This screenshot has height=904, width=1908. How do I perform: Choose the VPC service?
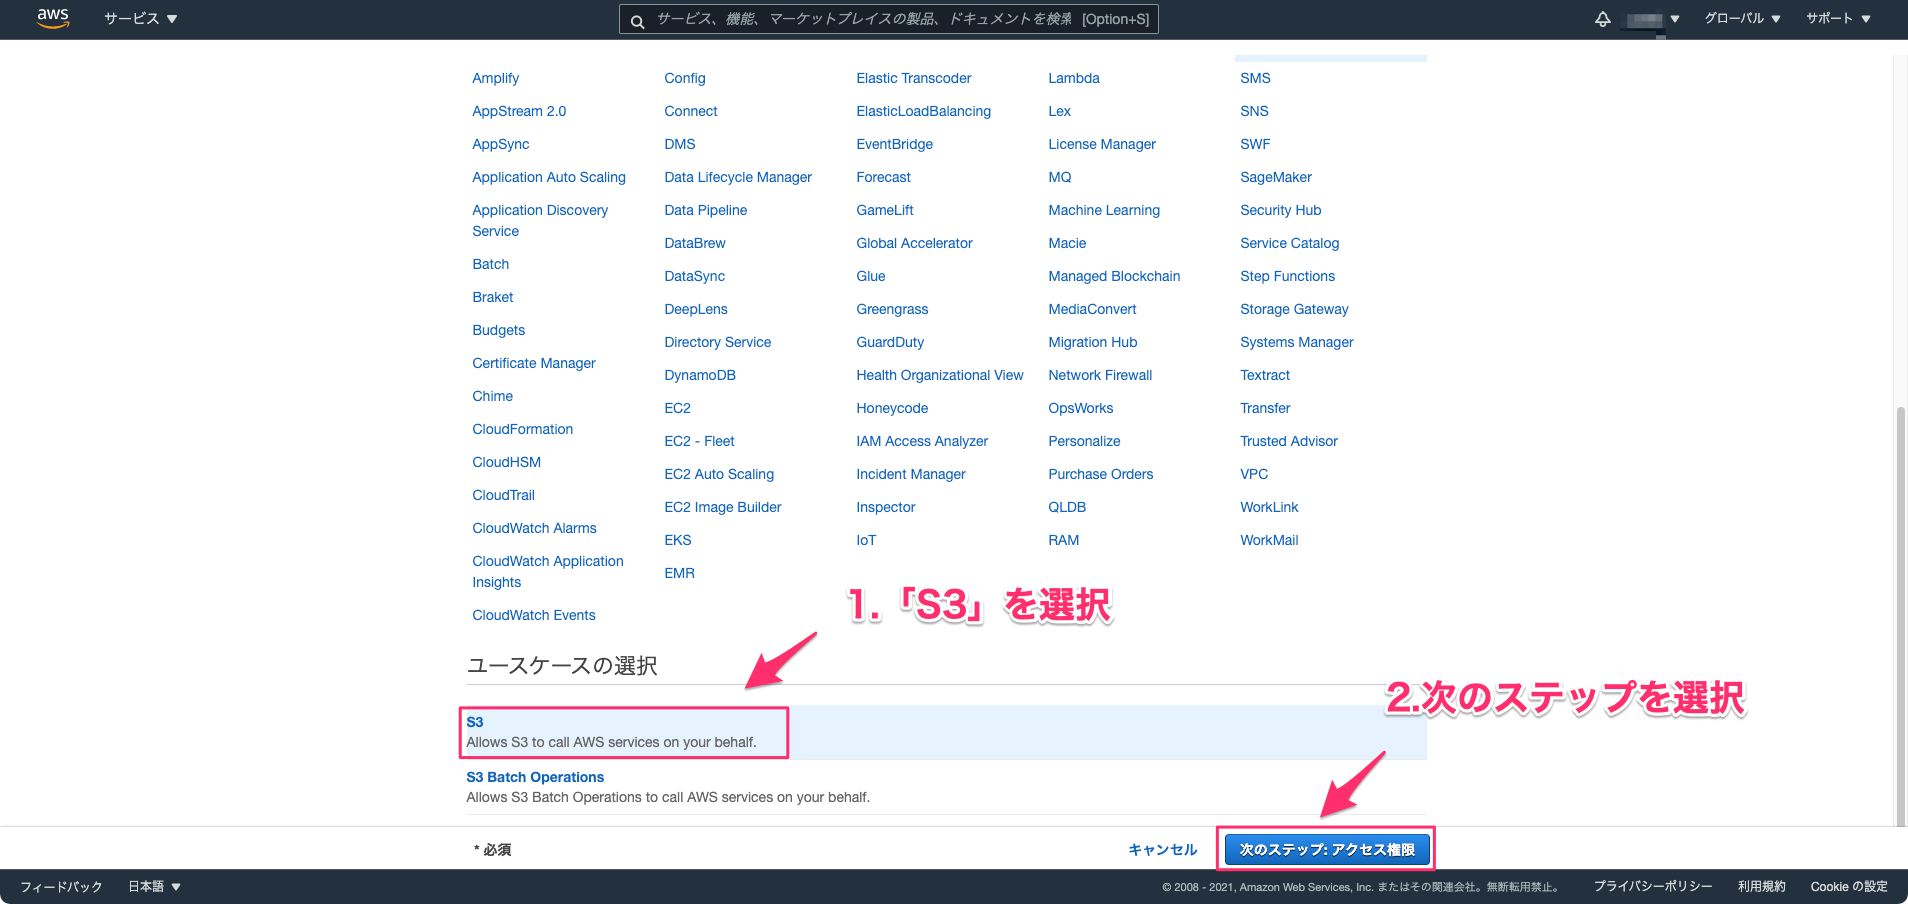(x=1254, y=474)
